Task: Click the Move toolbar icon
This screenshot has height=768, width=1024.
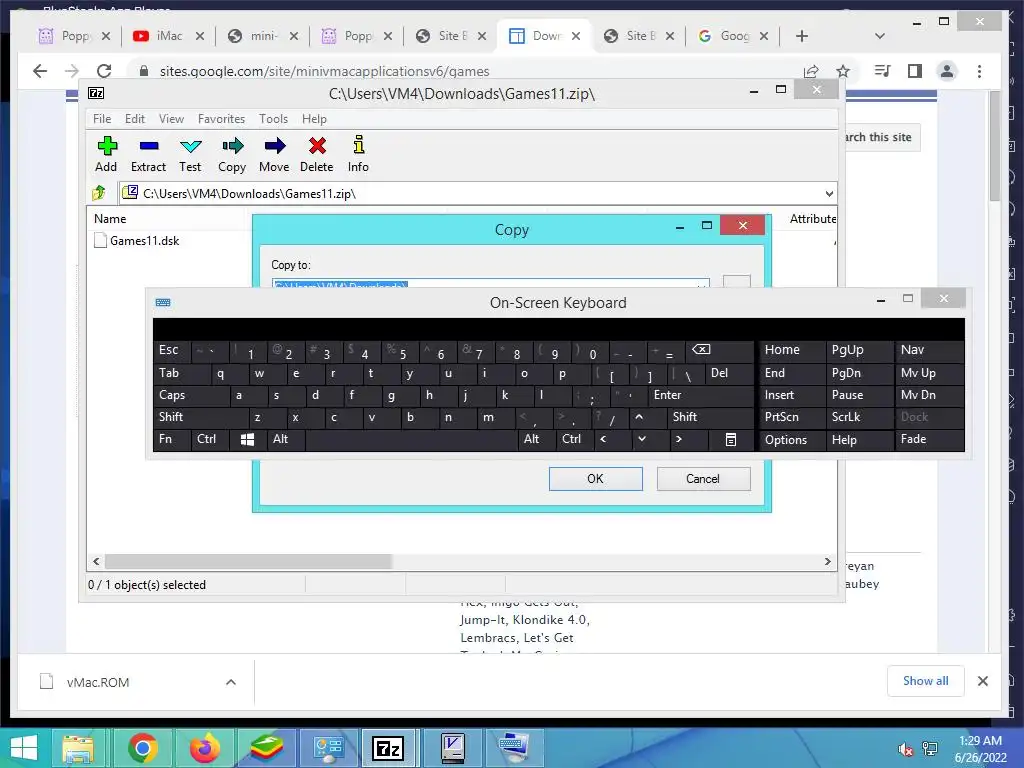Action: 274,154
